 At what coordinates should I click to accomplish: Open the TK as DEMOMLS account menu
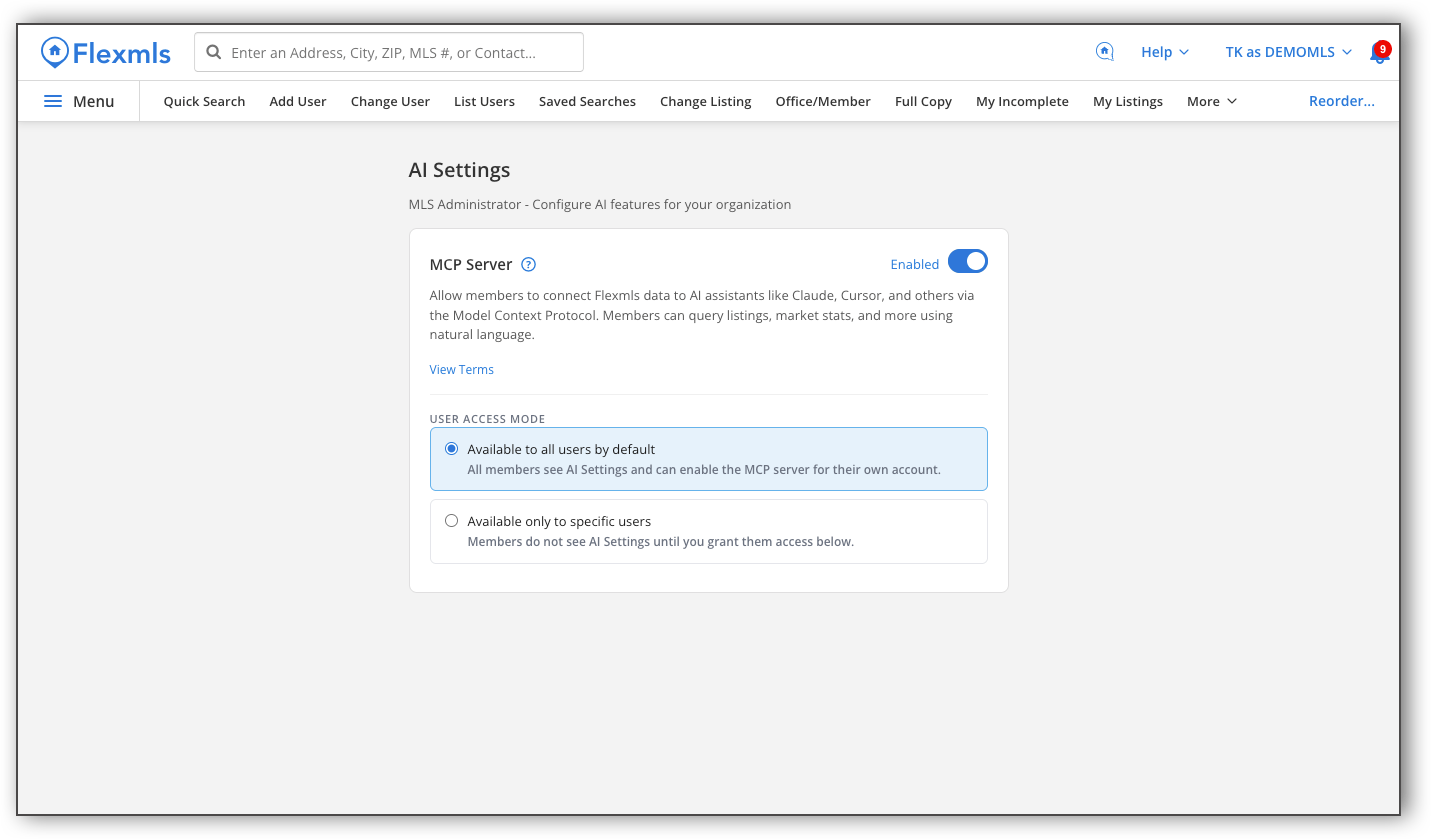click(x=1289, y=52)
